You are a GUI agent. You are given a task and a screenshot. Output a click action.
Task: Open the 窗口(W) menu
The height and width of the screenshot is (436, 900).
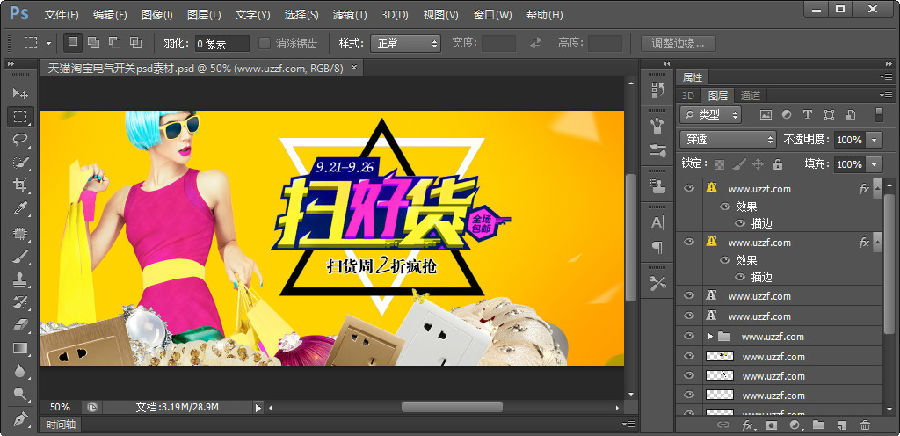493,14
